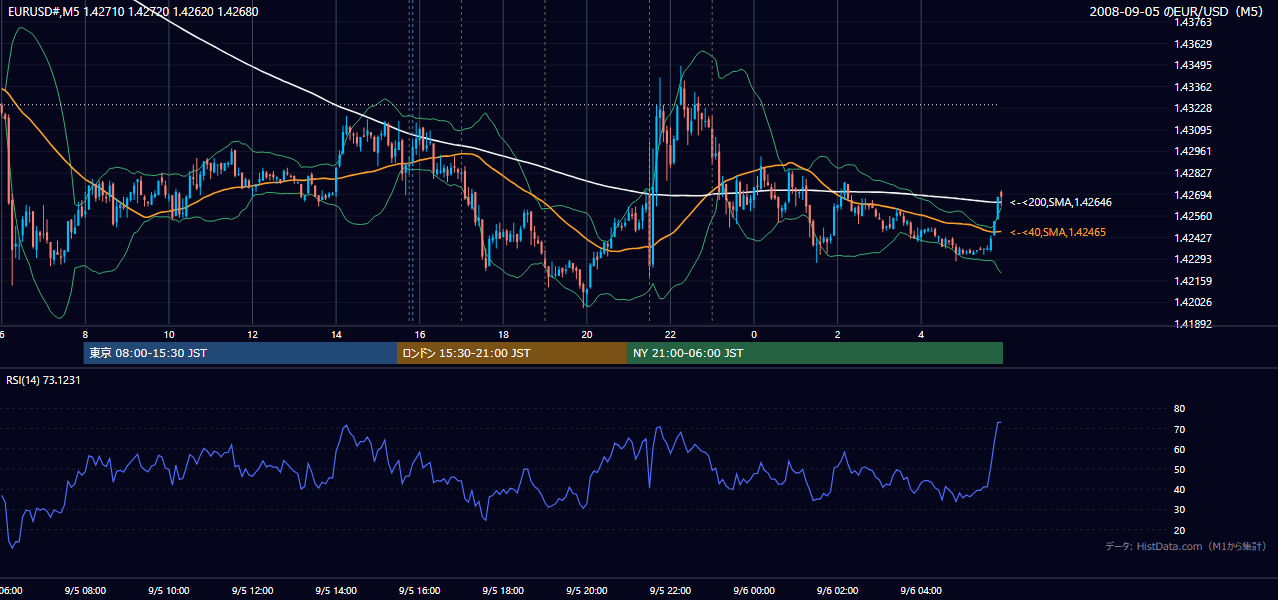Screen dimensions: 1278x600
Task: Click price axis label 1.42560
Action: point(1195,216)
